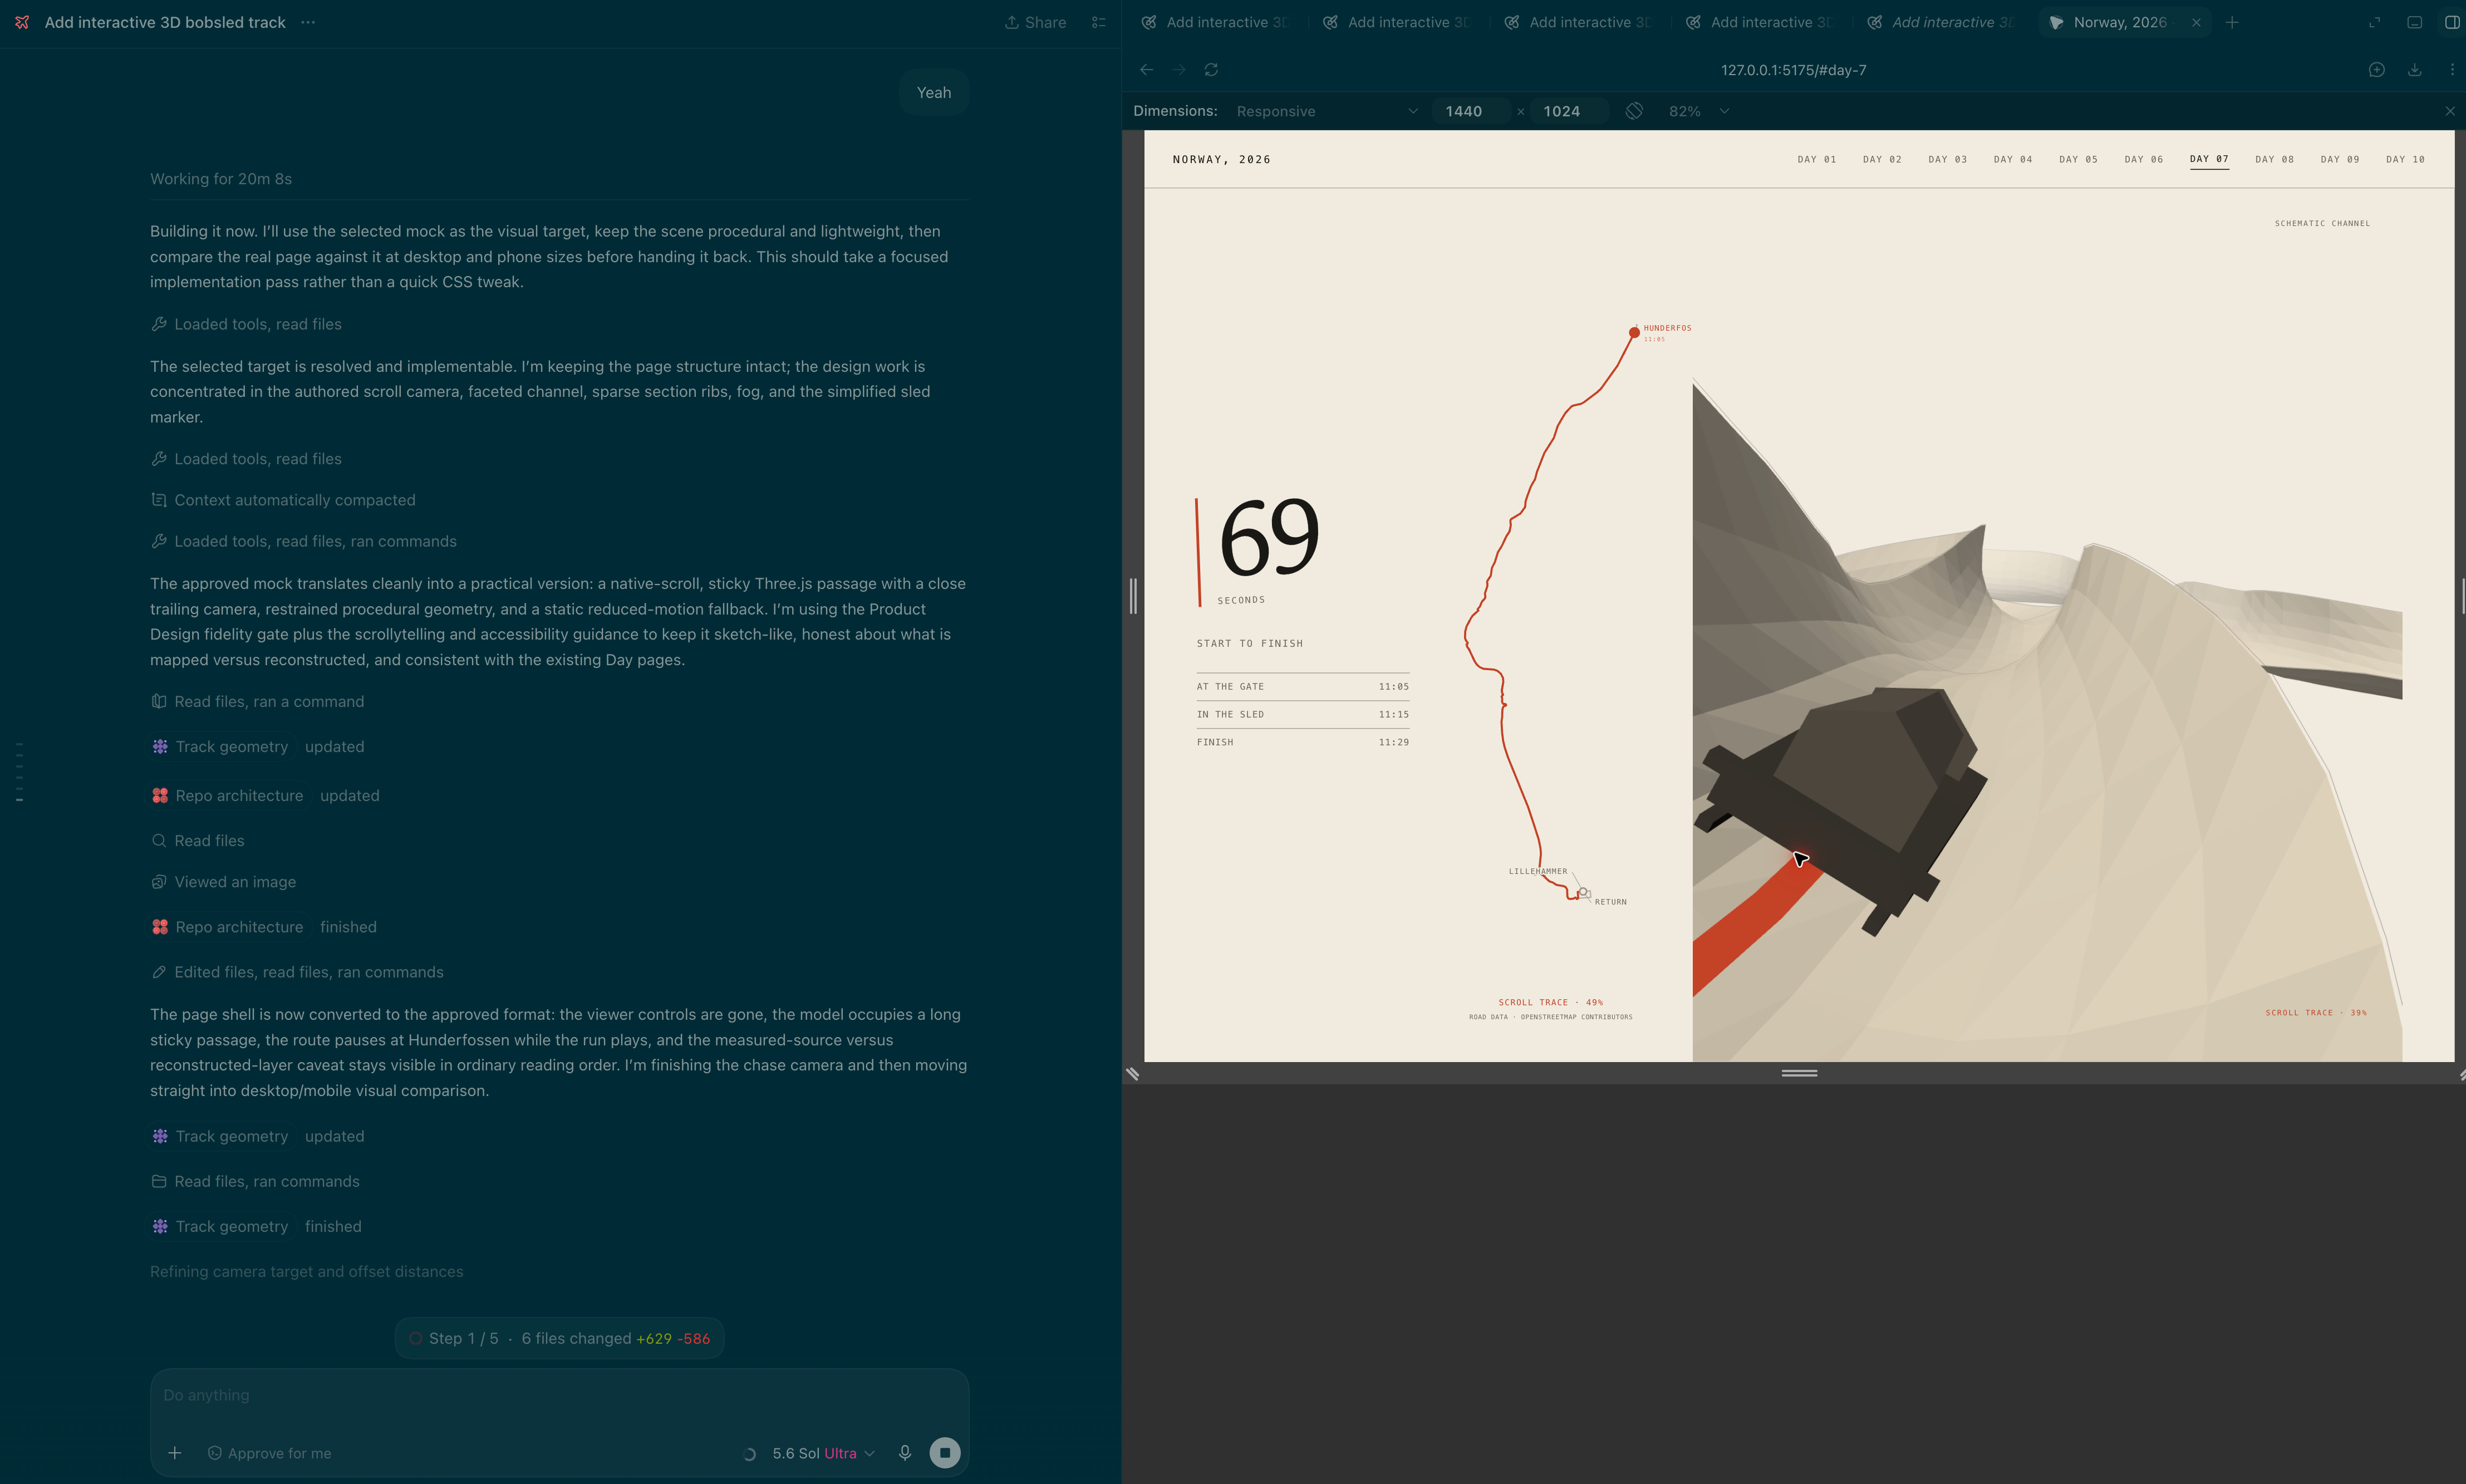Toggle the right side panel icon
Image resolution: width=2466 pixels, height=1484 pixels.
(x=2451, y=22)
